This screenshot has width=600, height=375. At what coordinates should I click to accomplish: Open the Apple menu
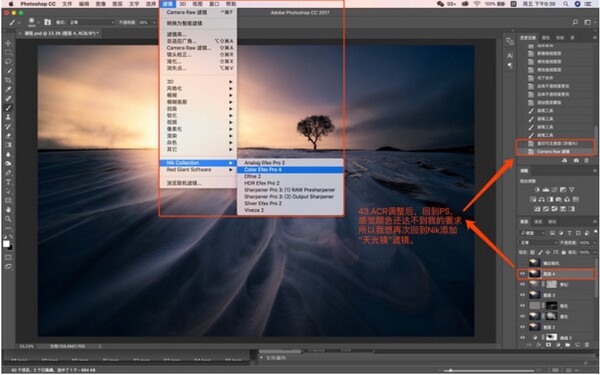tap(11, 4)
